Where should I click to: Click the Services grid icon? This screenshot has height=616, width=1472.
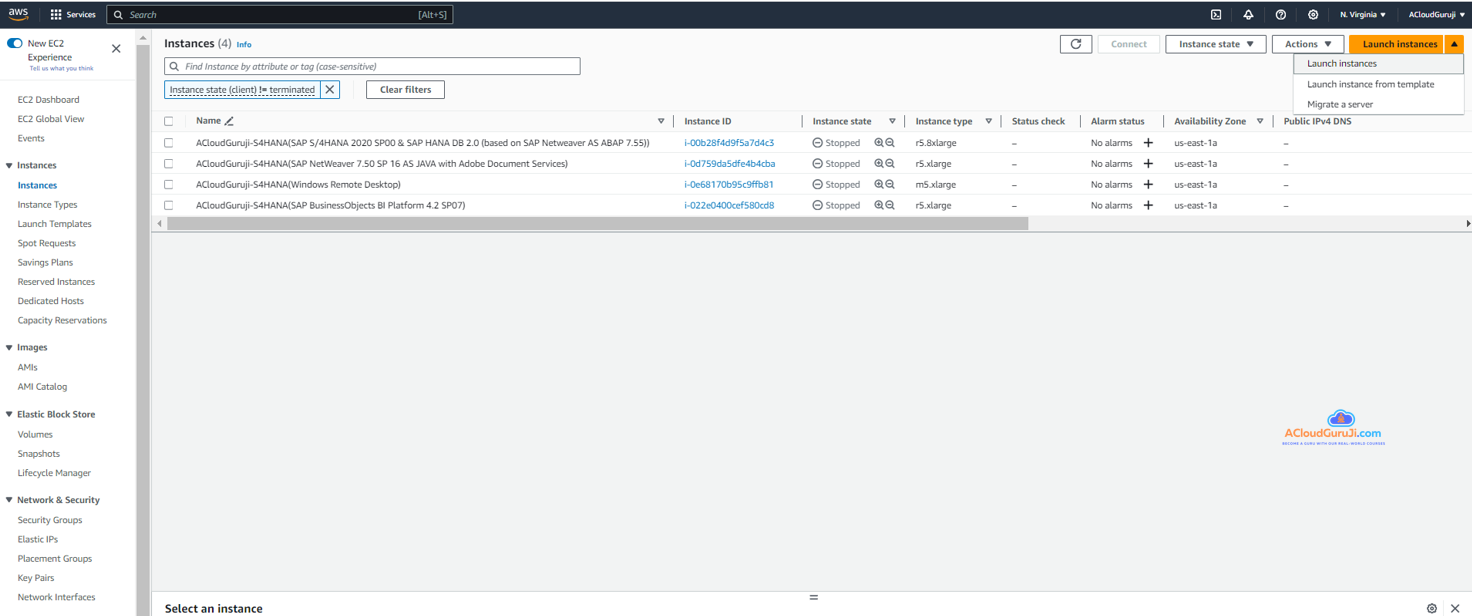(x=56, y=15)
